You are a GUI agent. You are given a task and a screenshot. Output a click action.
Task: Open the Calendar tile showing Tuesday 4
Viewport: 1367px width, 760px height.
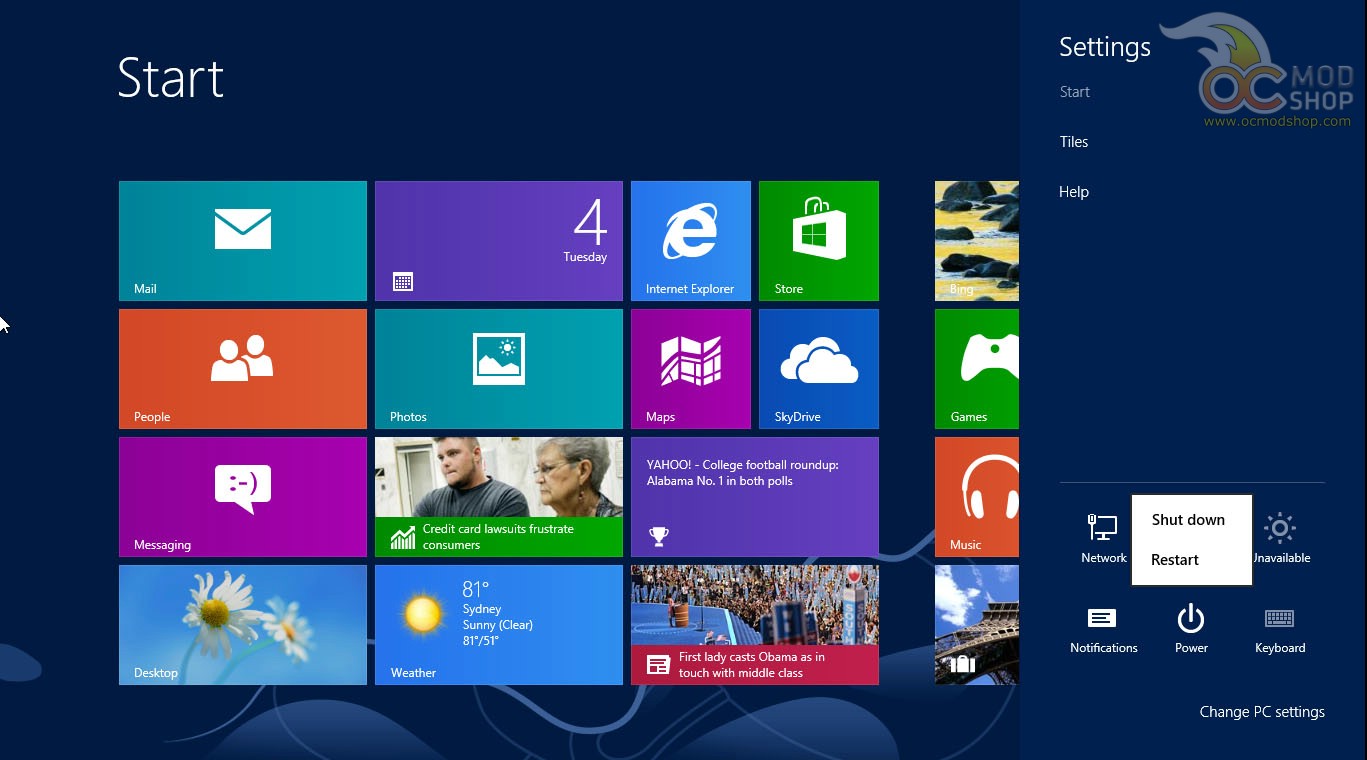click(x=499, y=241)
